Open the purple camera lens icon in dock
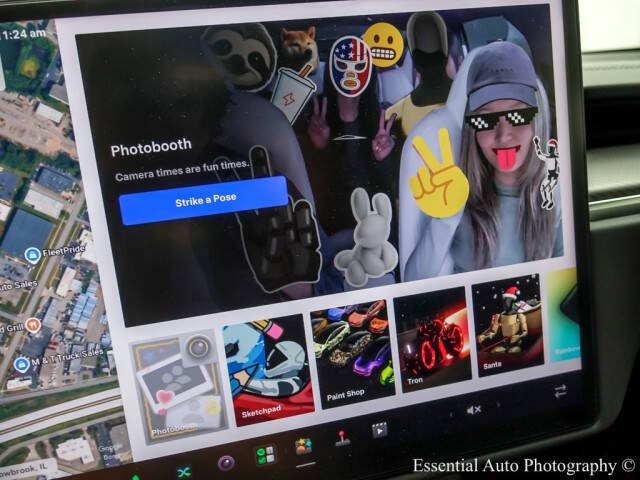The image size is (640, 480). pos(225,463)
